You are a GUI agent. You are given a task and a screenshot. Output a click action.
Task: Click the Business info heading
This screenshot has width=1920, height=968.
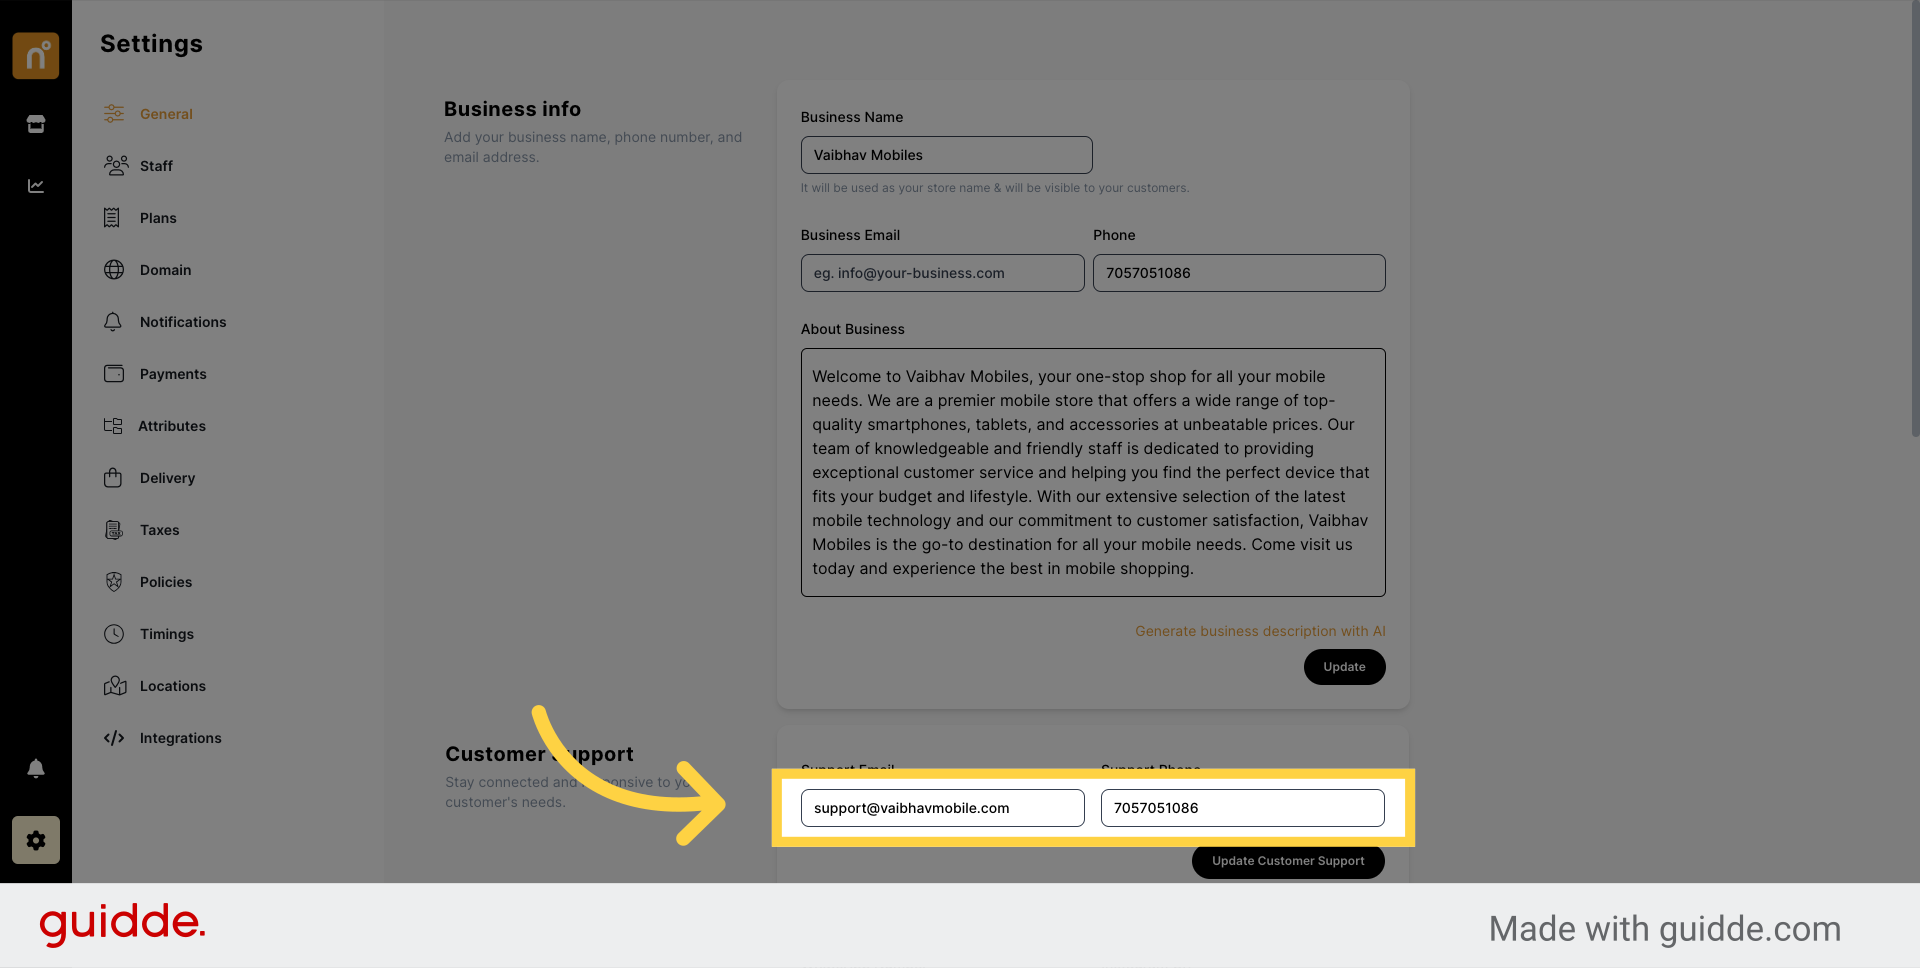pyautogui.click(x=512, y=109)
